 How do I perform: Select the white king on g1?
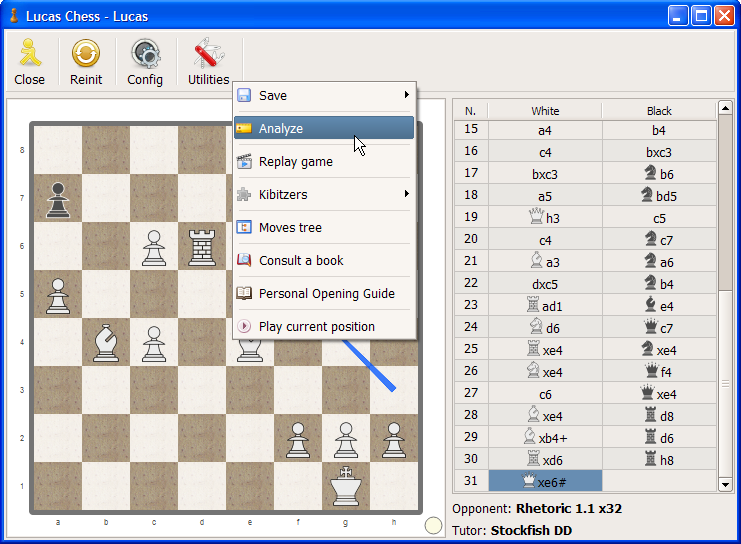click(346, 486)
